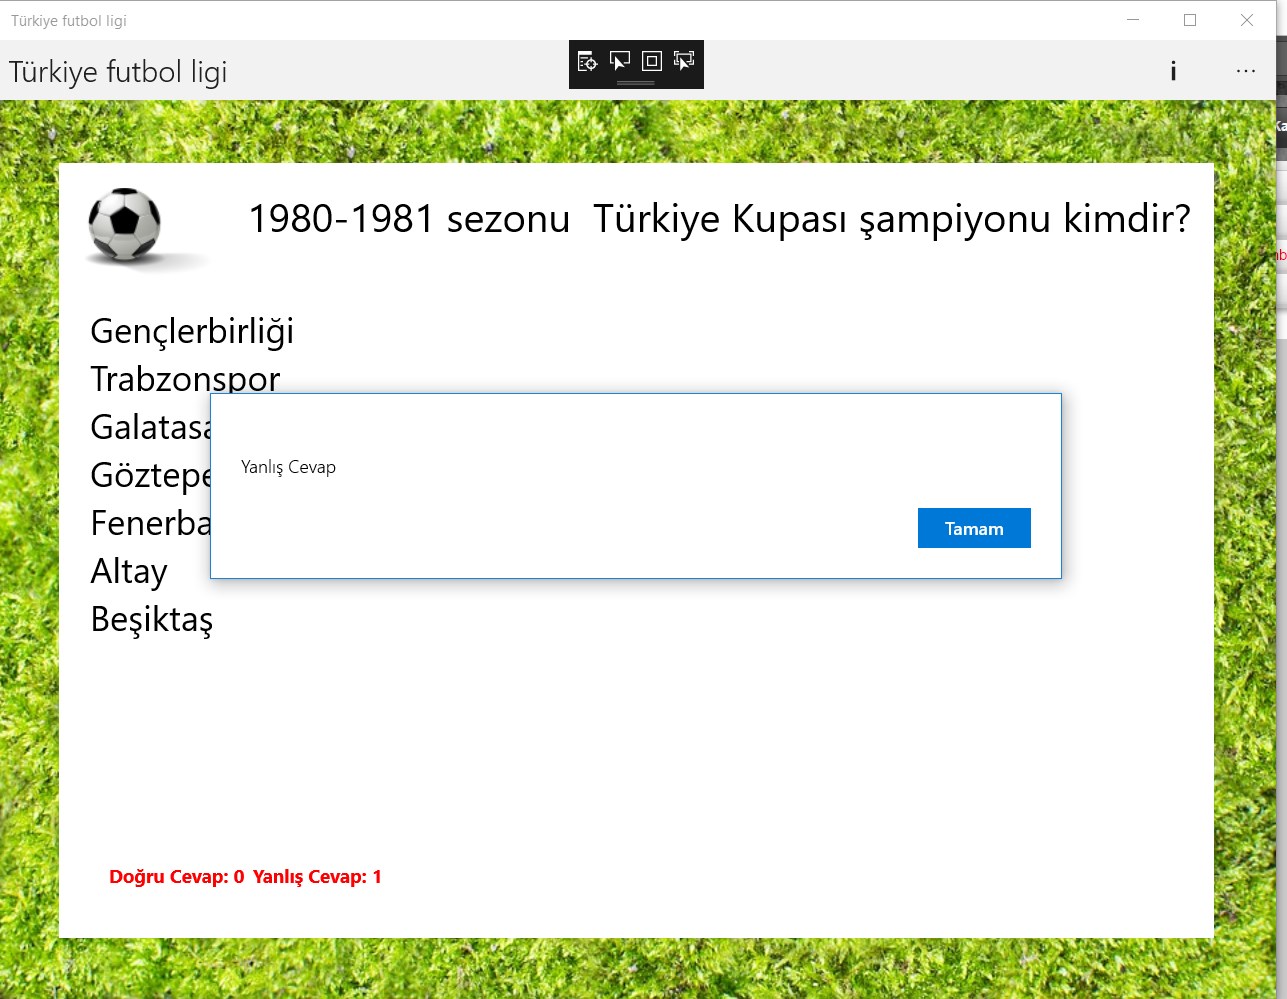Close the Türkiye futbol ligi window
1287x999 pixels.
(x=1247, y=20)
